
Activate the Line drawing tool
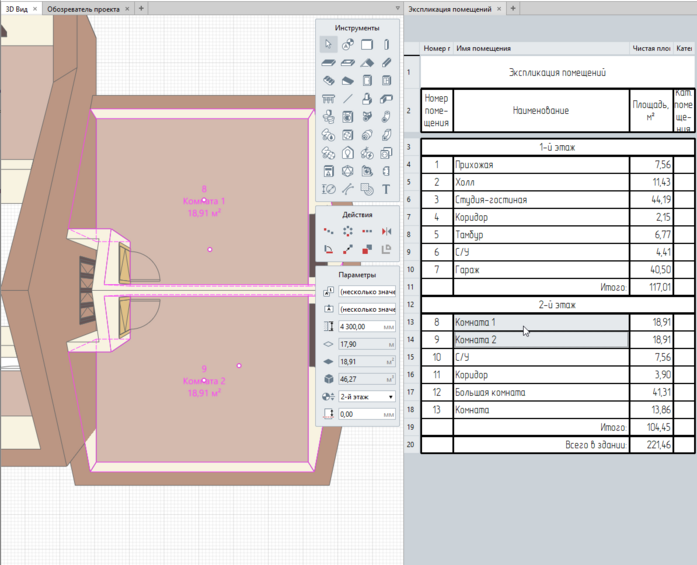pyautogui.click(x=347, y=99)
